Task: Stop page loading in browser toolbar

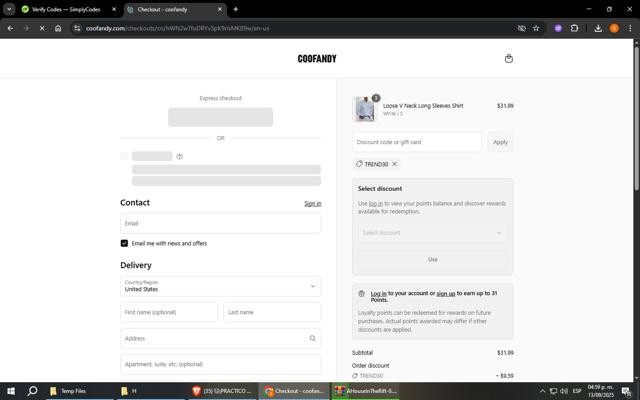Action: [x=42, y=28]
